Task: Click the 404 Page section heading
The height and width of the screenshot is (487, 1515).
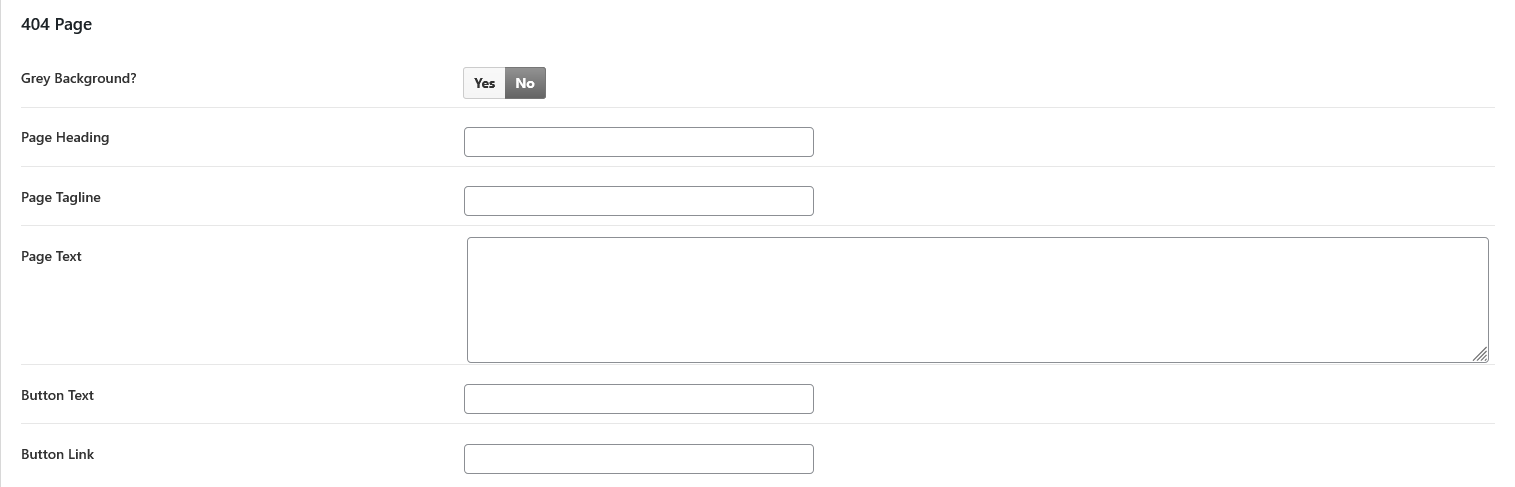Action: pyautogui.click(x=56, y=24)
